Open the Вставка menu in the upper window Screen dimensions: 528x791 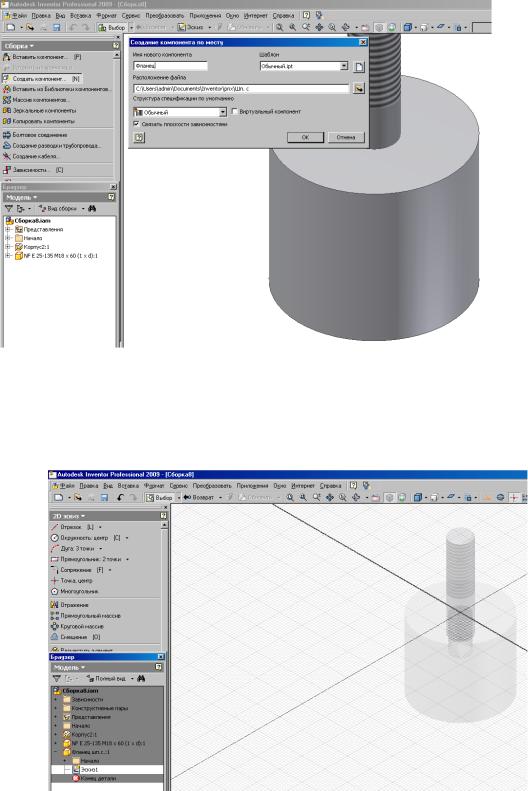[x=81, y=16]
